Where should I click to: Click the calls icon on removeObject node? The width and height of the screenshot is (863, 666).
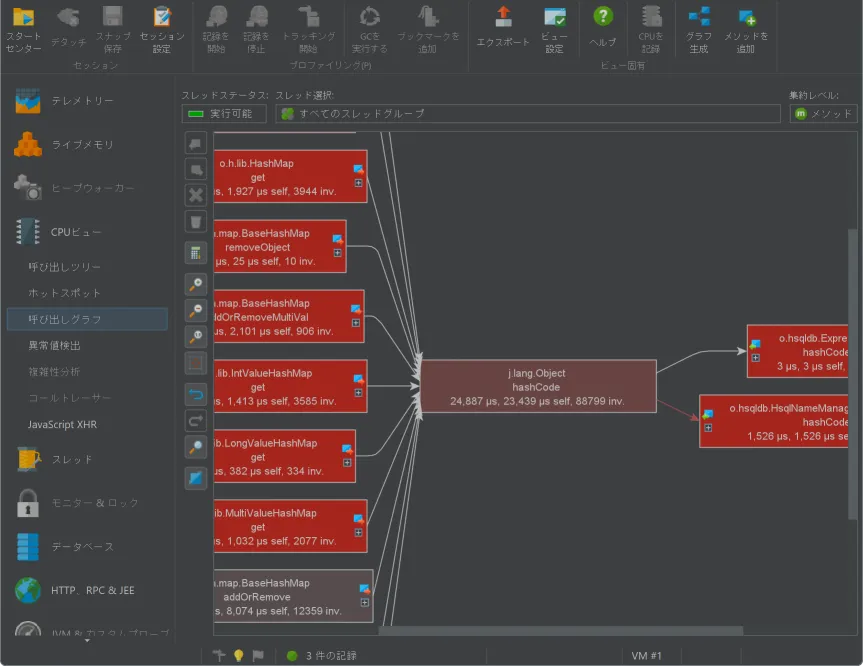pyautogui.click(x=338, y=239)
